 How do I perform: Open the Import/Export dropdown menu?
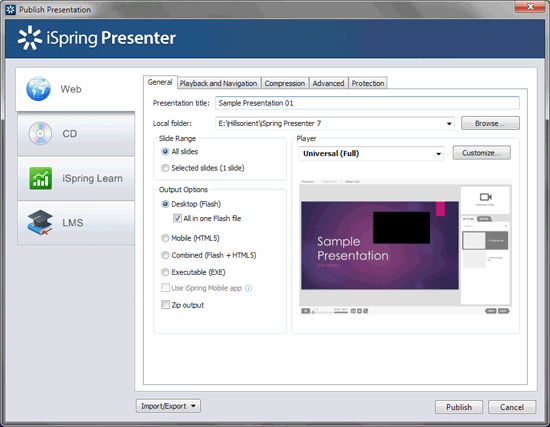click(168, 406)
